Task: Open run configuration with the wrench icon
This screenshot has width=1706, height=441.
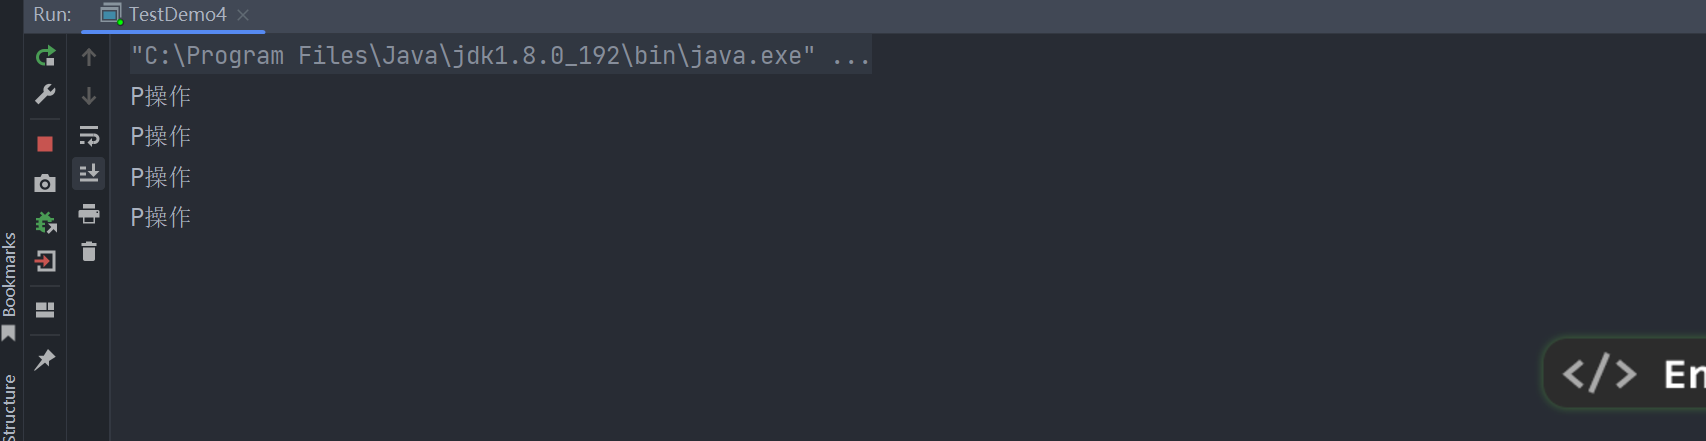Action: [x=45, y=94]
